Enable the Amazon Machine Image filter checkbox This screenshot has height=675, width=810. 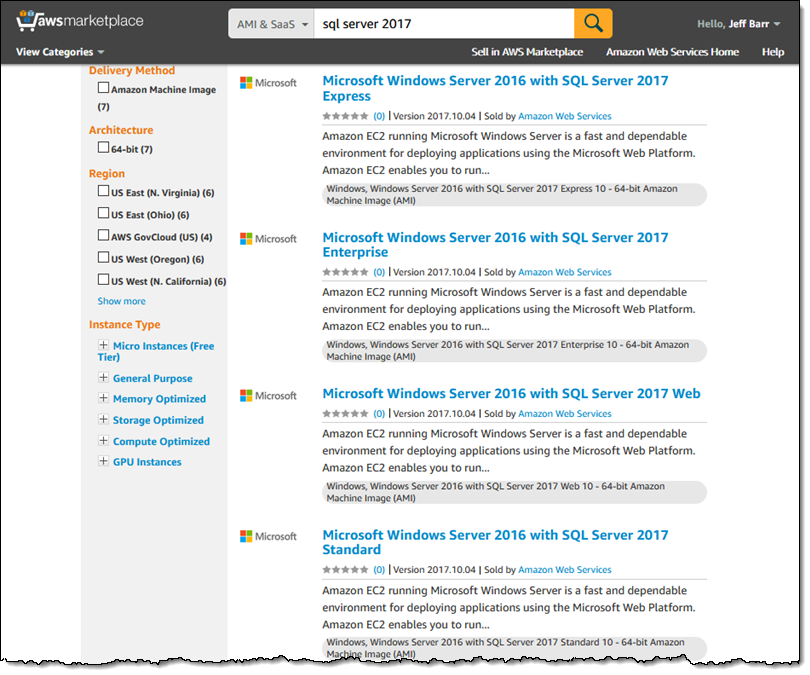103,87
